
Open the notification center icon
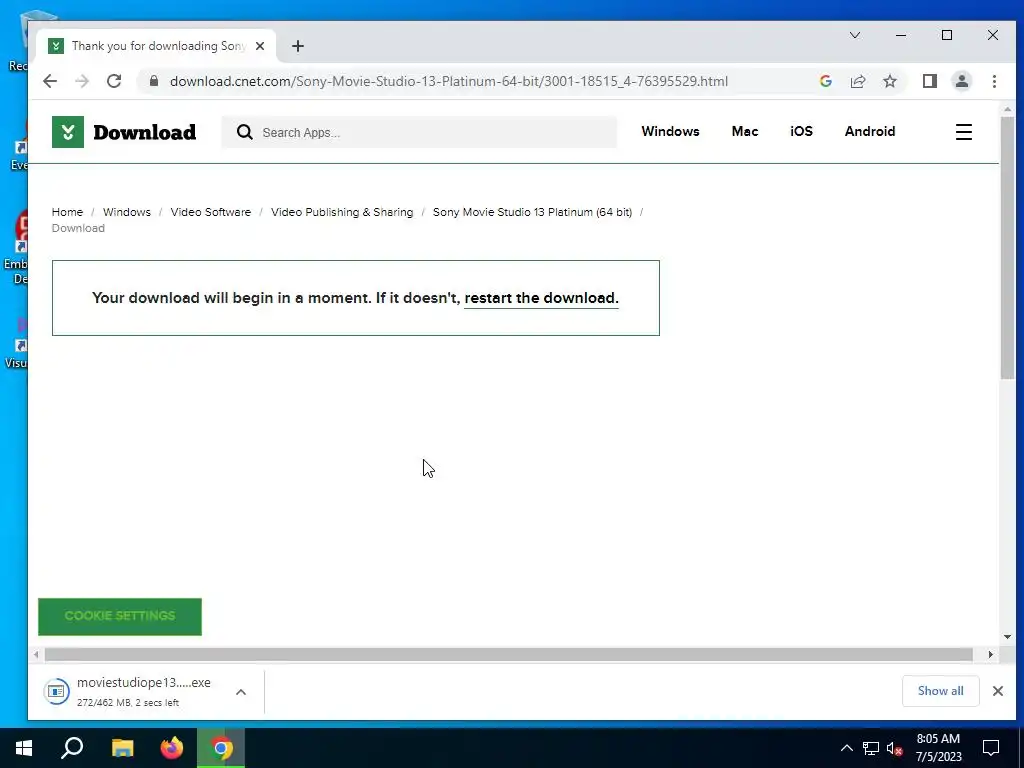coord(991,748)
